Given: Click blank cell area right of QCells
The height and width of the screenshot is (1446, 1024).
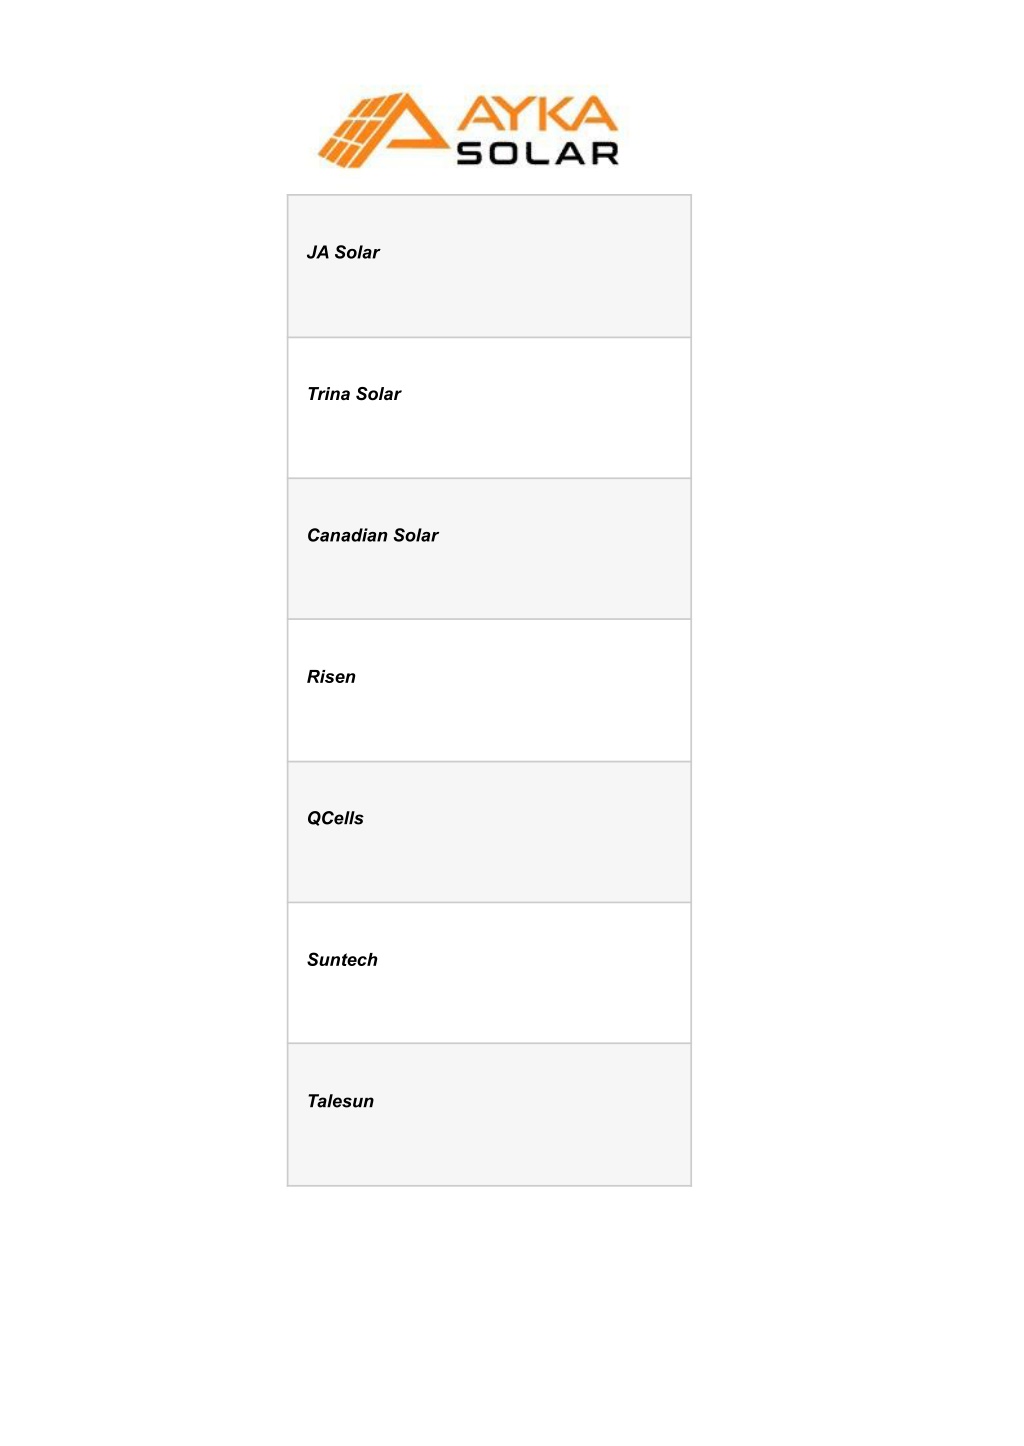Looking at the screenshot, I should pyautogui.click(x=527, y=832).
